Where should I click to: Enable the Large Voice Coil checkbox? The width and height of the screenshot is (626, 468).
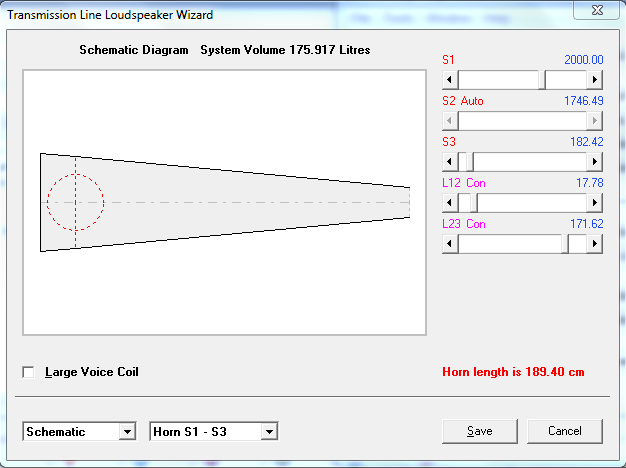(x=28, y=372)
